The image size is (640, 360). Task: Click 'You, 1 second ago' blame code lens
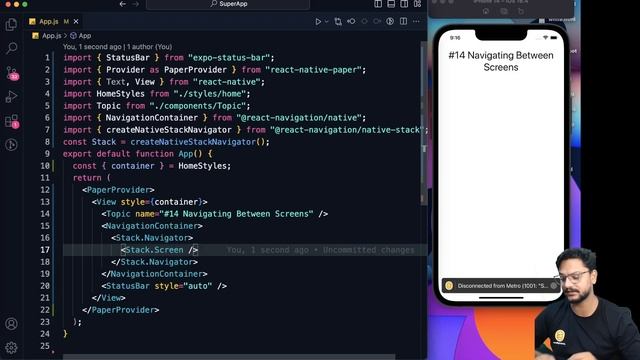tap(92, 47)
